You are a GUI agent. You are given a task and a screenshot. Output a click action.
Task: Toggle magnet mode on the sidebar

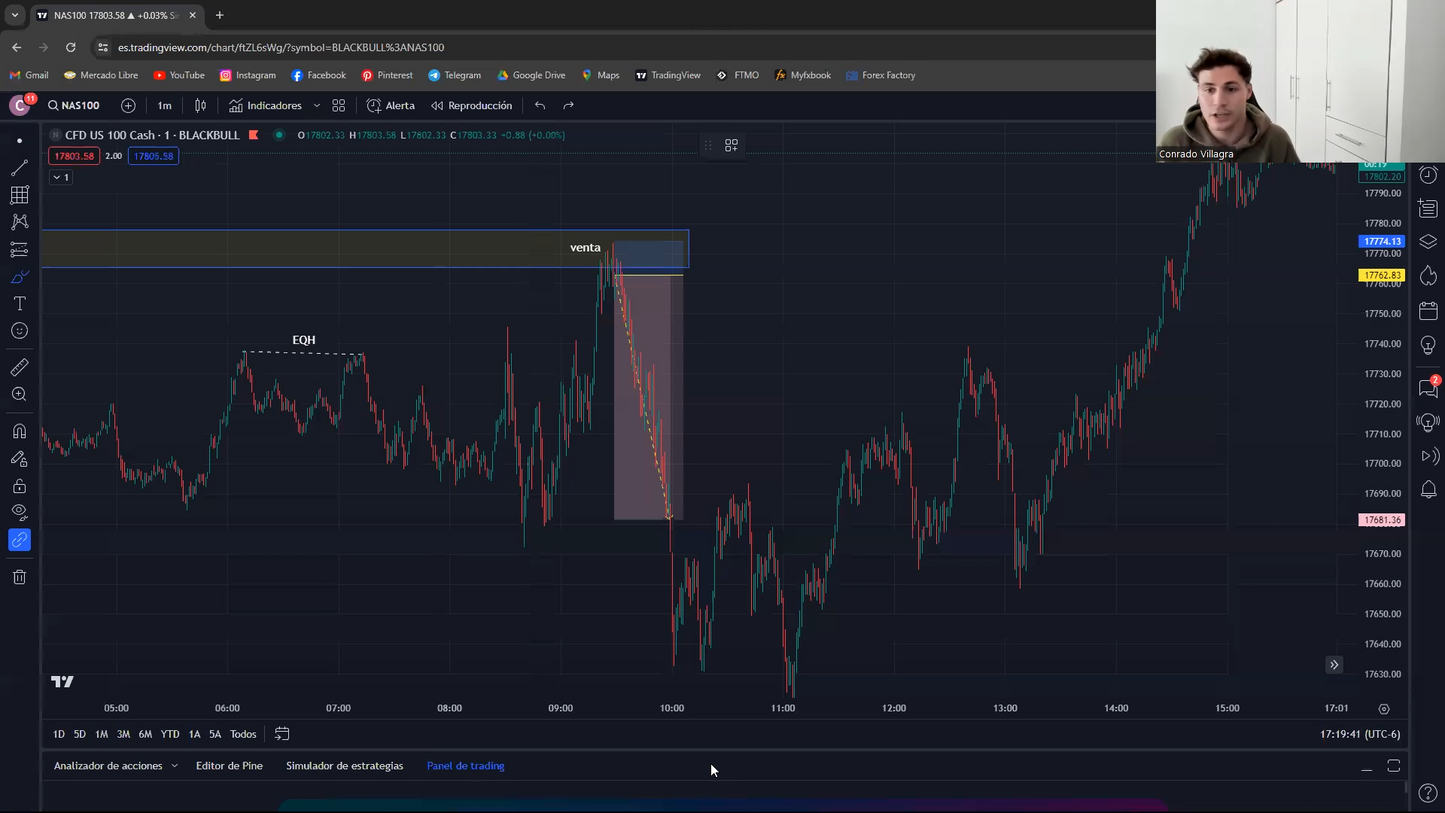(19, 432)
